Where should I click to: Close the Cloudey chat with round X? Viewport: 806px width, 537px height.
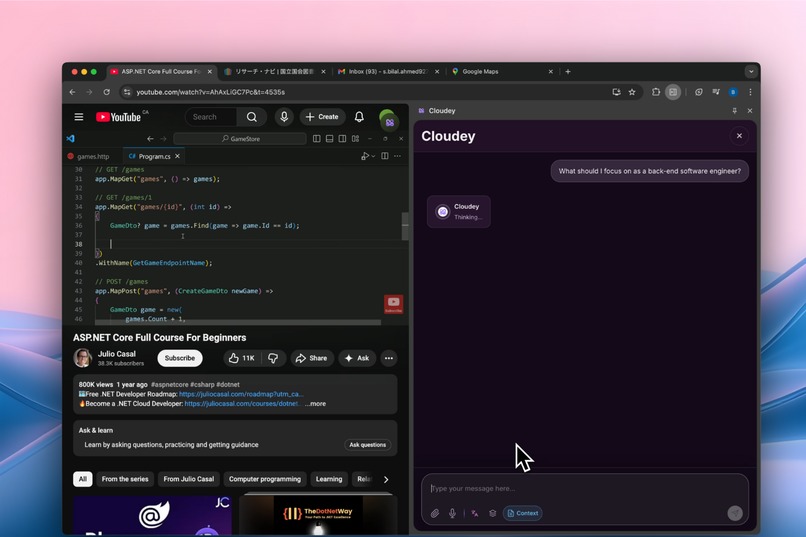(739, 136)
